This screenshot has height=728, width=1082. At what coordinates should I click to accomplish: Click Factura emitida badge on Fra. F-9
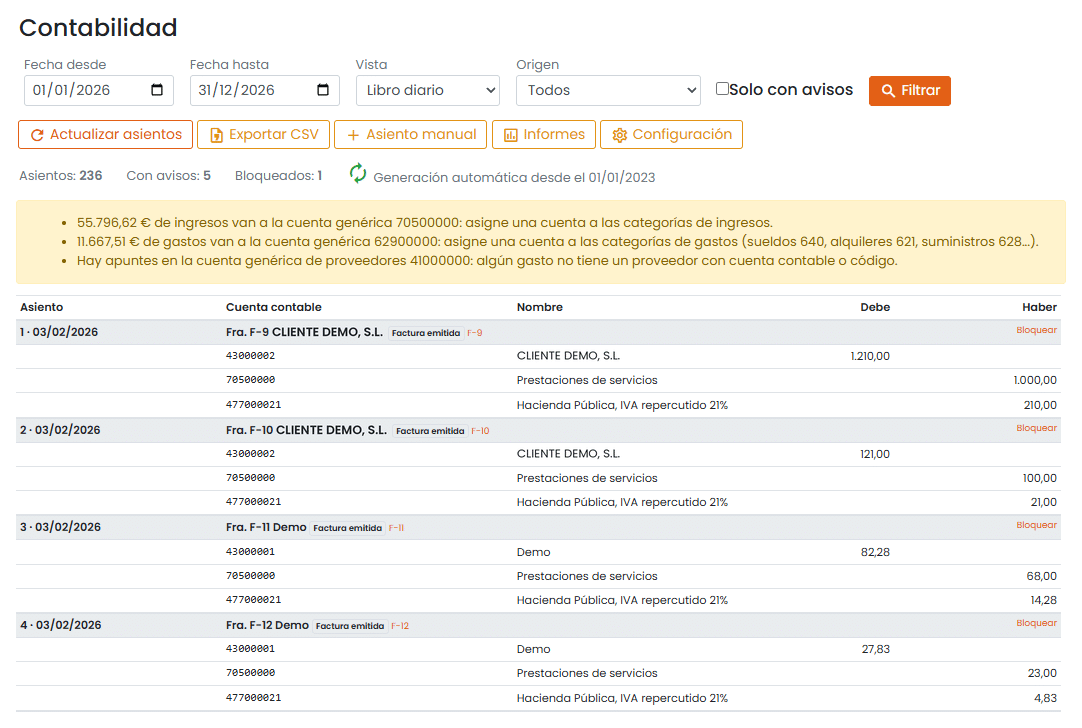(426, 333)
